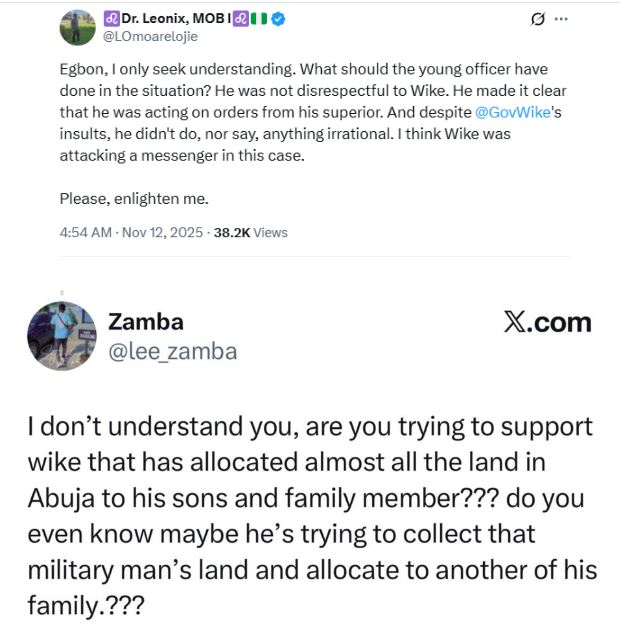Click the Grok icon on the tweet
Screen dimensions: 620x630
538,19
